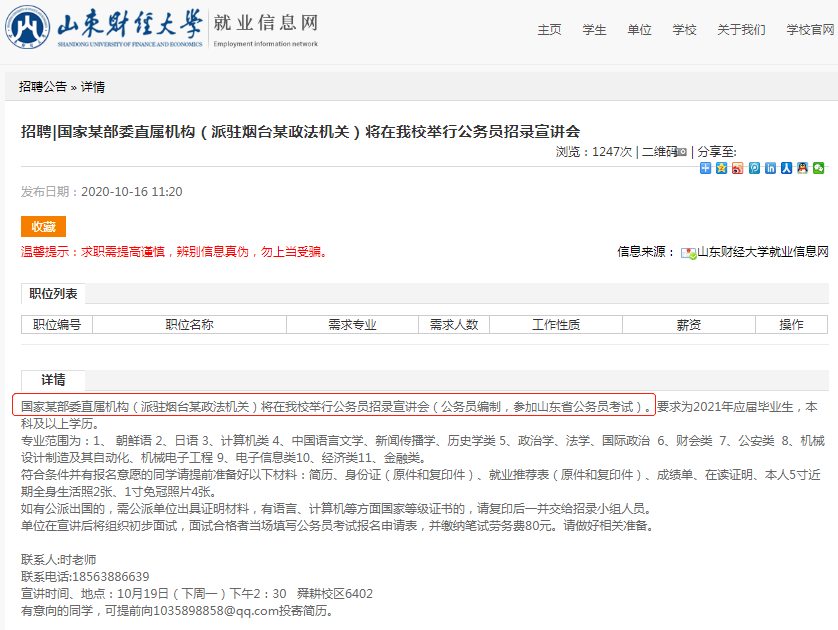The width and height of the screenshot is (838, 630).
Task: Click the 需求人数 column header
Action: [454, 325]
